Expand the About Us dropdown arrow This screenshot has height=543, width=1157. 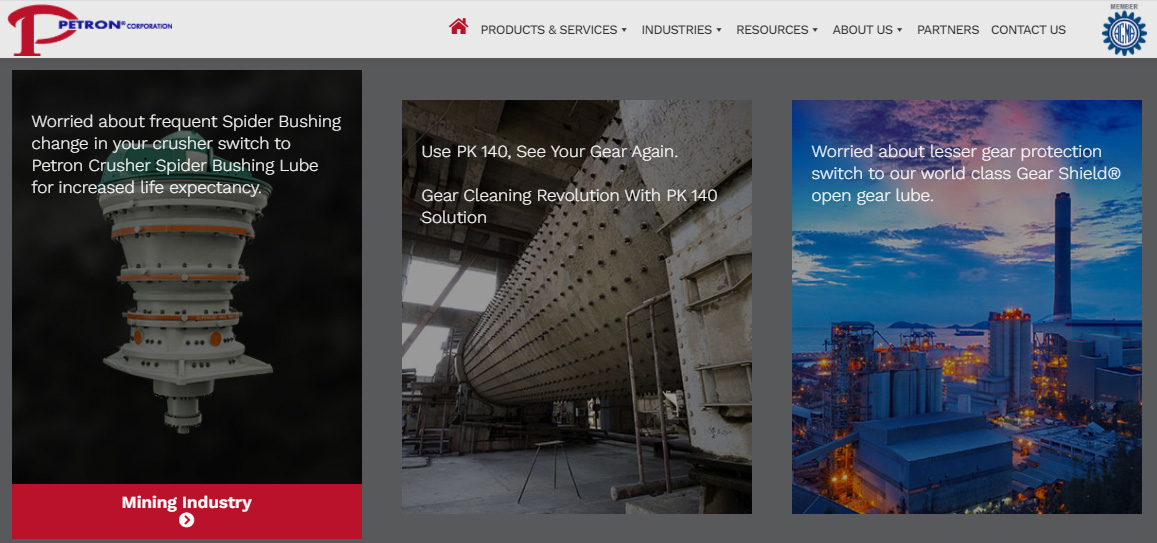tap(900, 30)
